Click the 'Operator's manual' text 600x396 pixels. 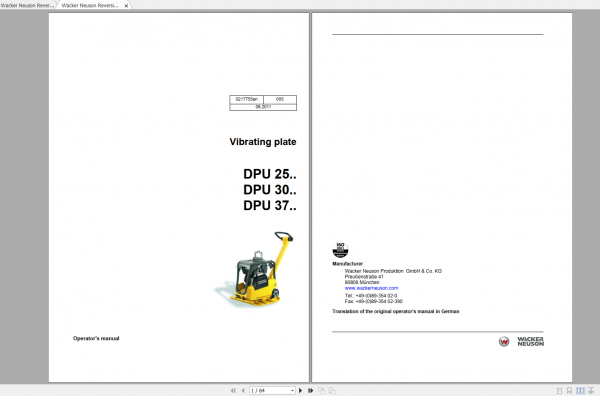(x=96, y=338)
